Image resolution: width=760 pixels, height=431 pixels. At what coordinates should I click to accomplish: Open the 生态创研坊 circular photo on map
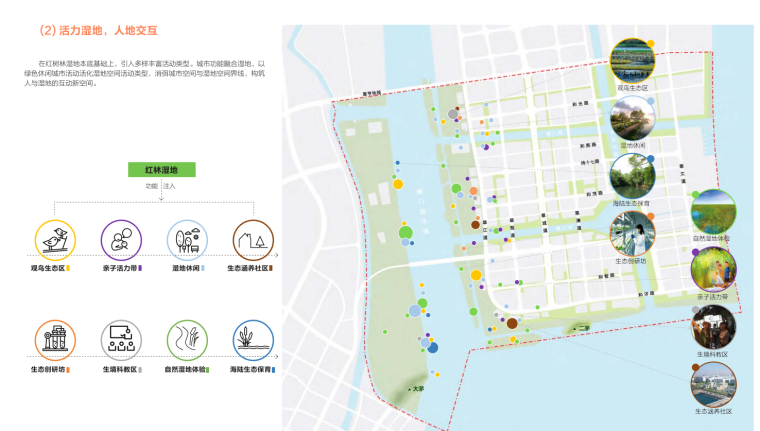point(632,233)
